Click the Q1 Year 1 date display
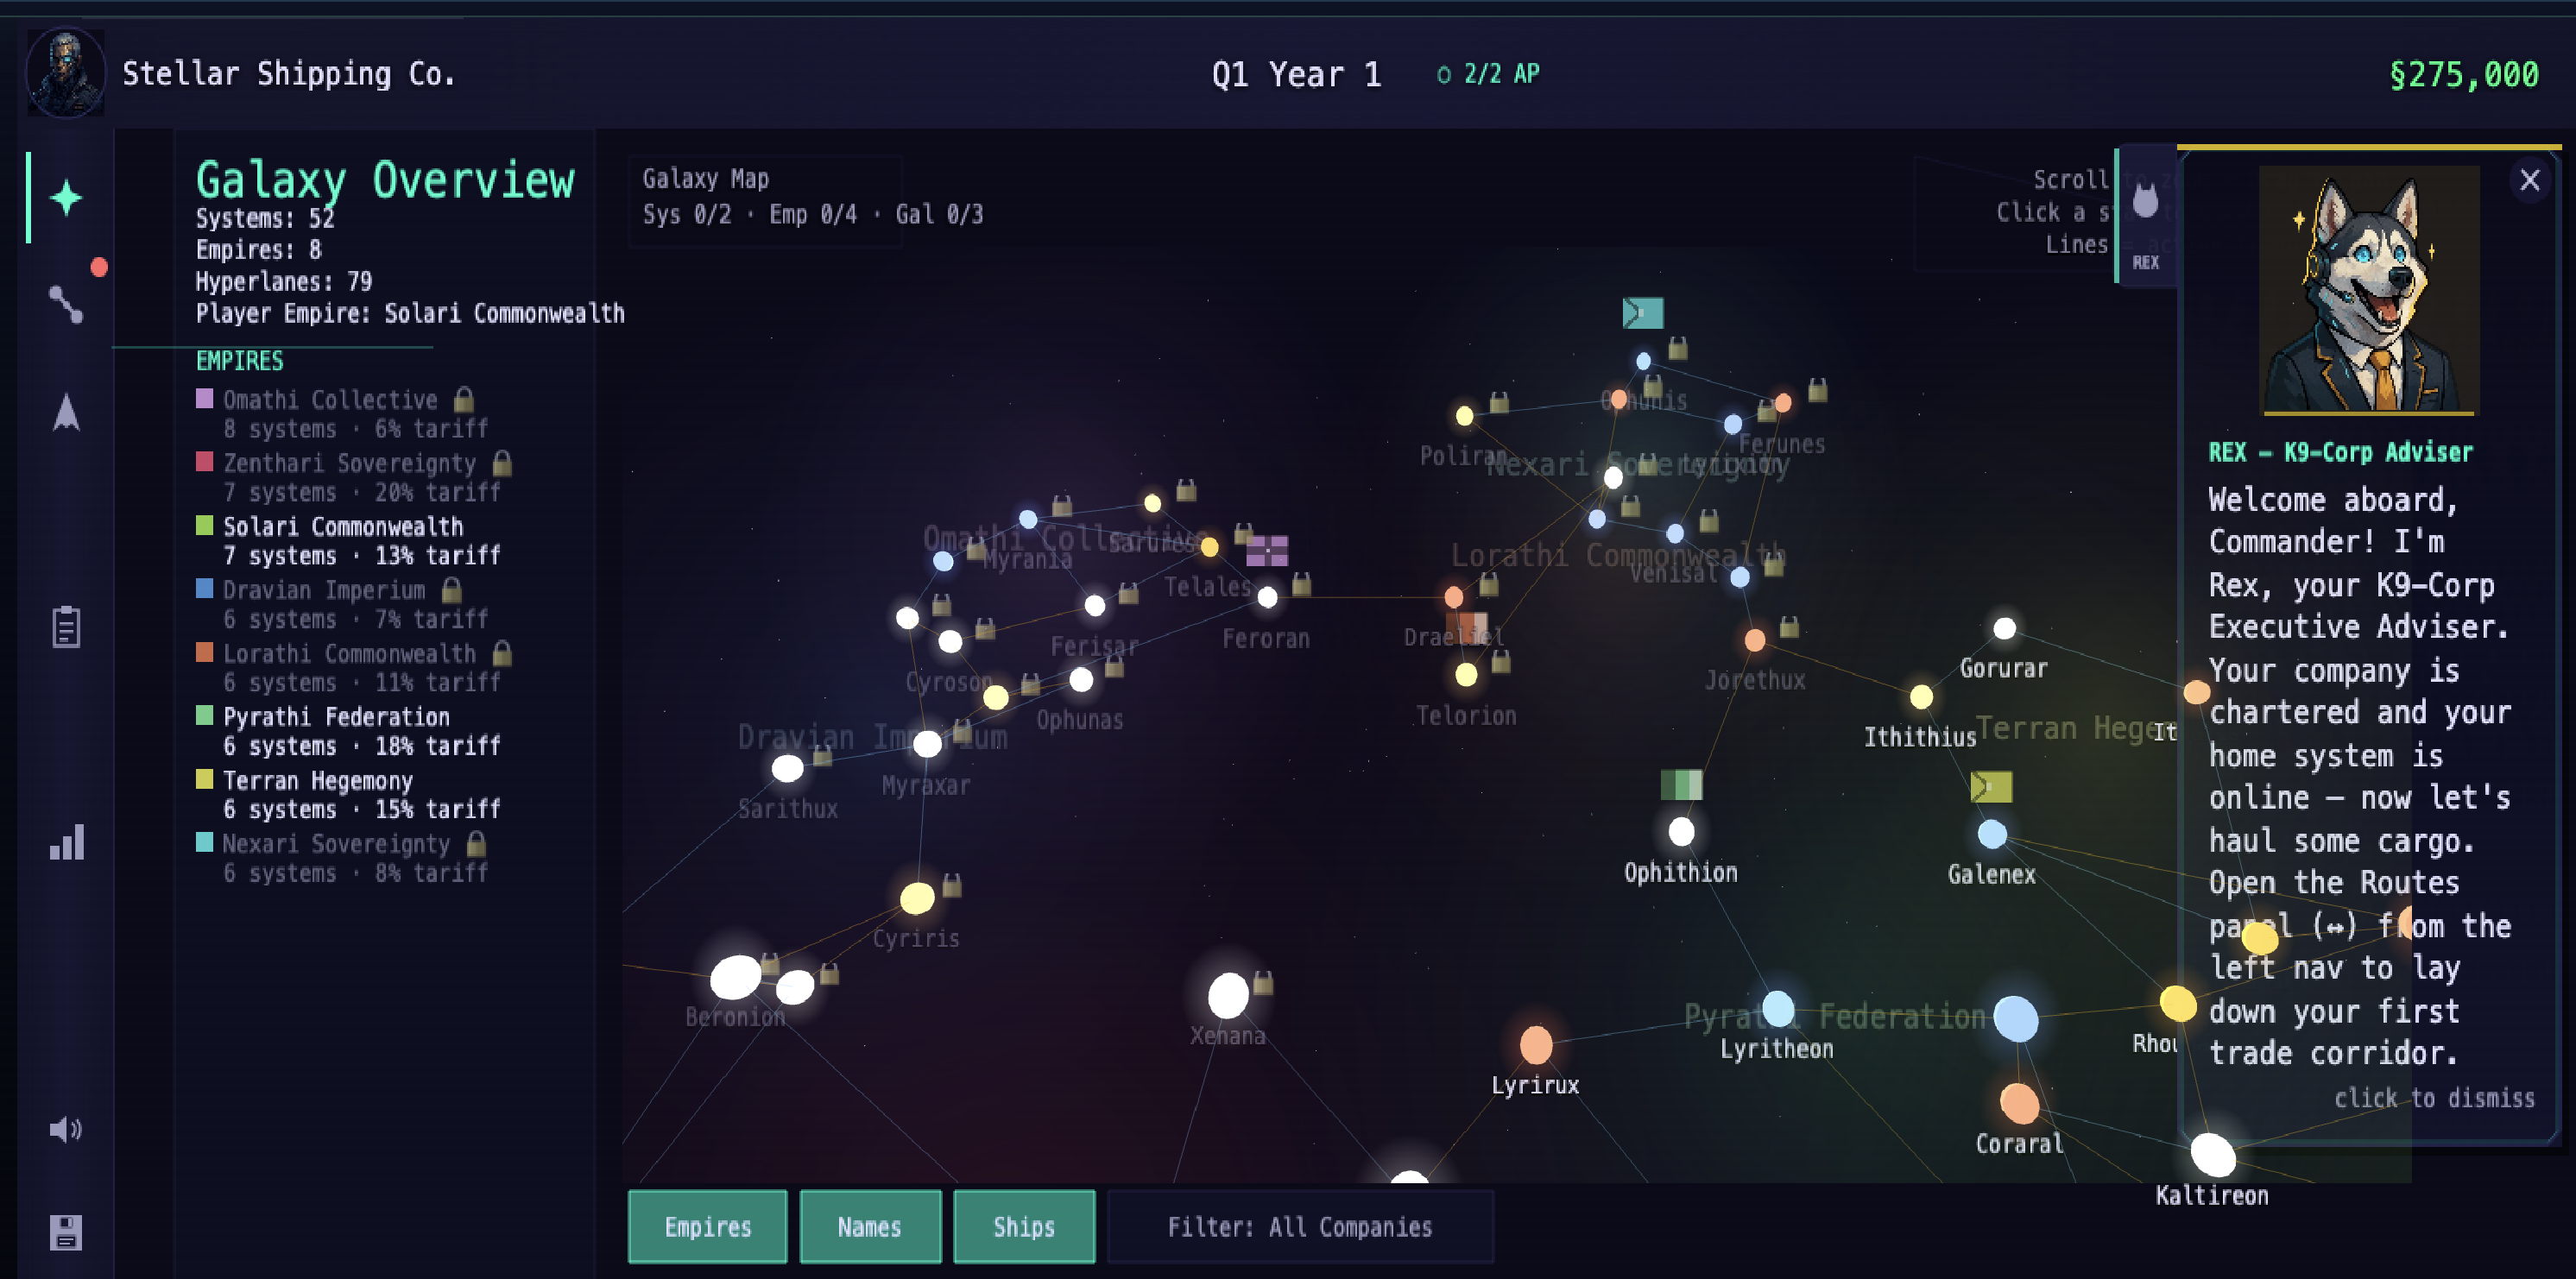 pyautogui.click(x=1296, y=74)
